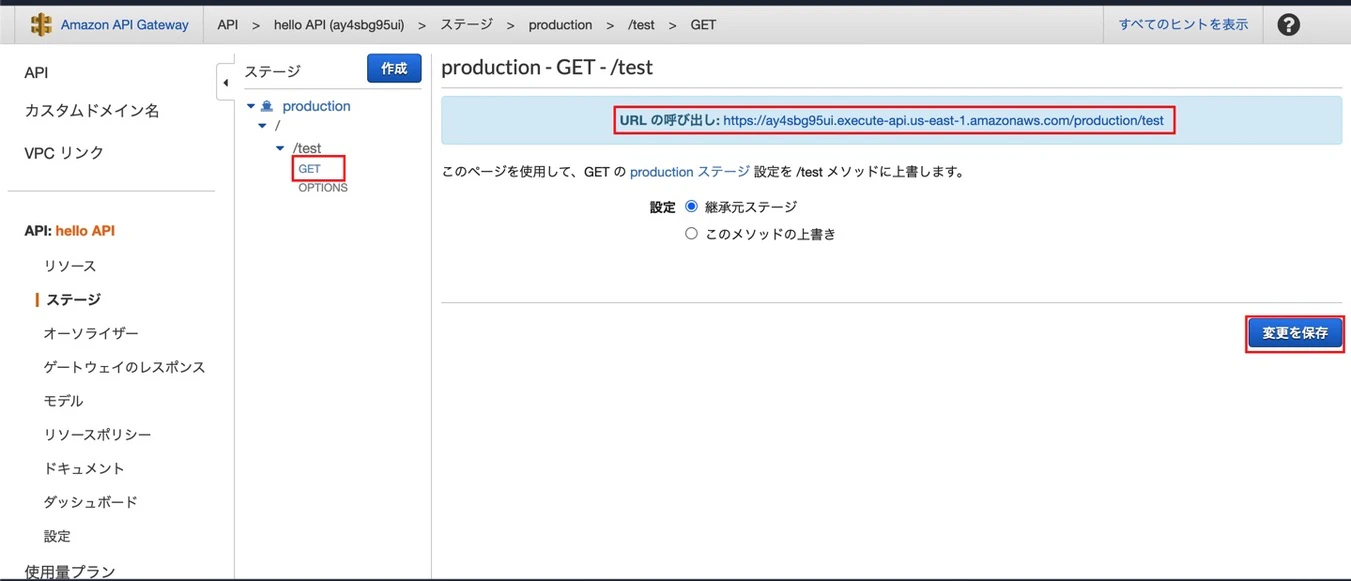Select the このメソッドの上書き radio button
1351x581 pixels.
point(691,234)
